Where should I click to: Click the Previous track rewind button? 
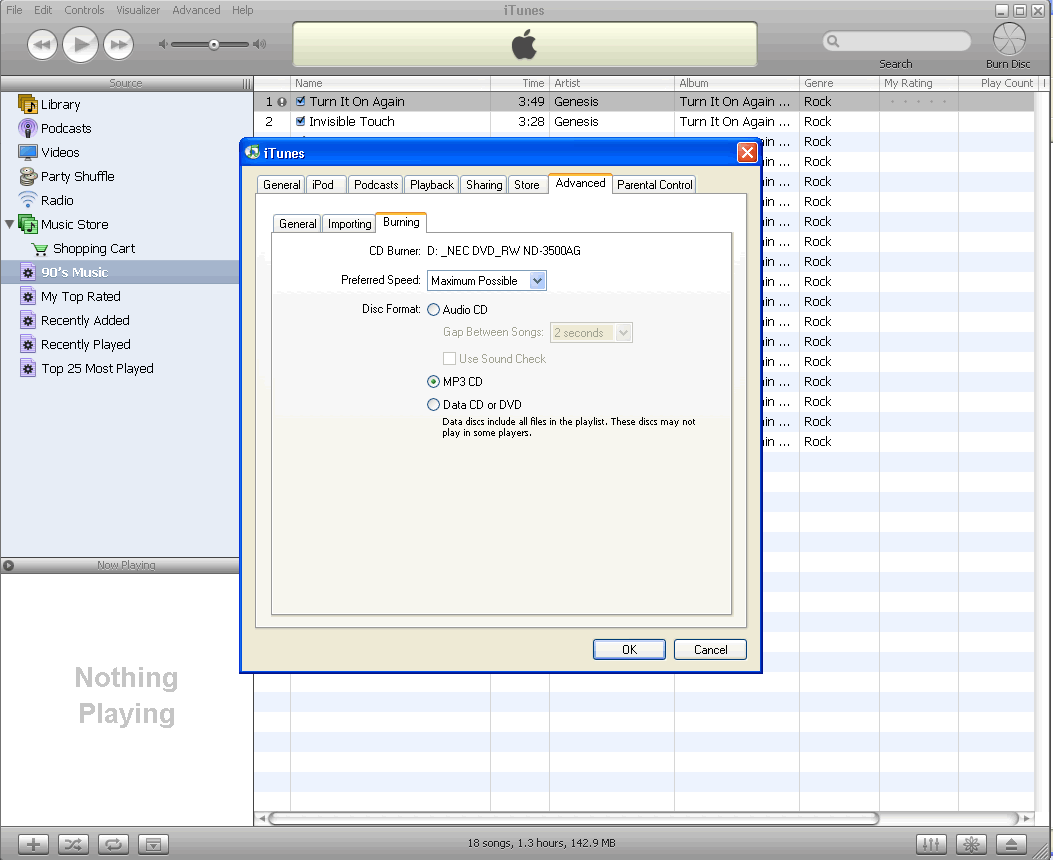tap(42, 45)
